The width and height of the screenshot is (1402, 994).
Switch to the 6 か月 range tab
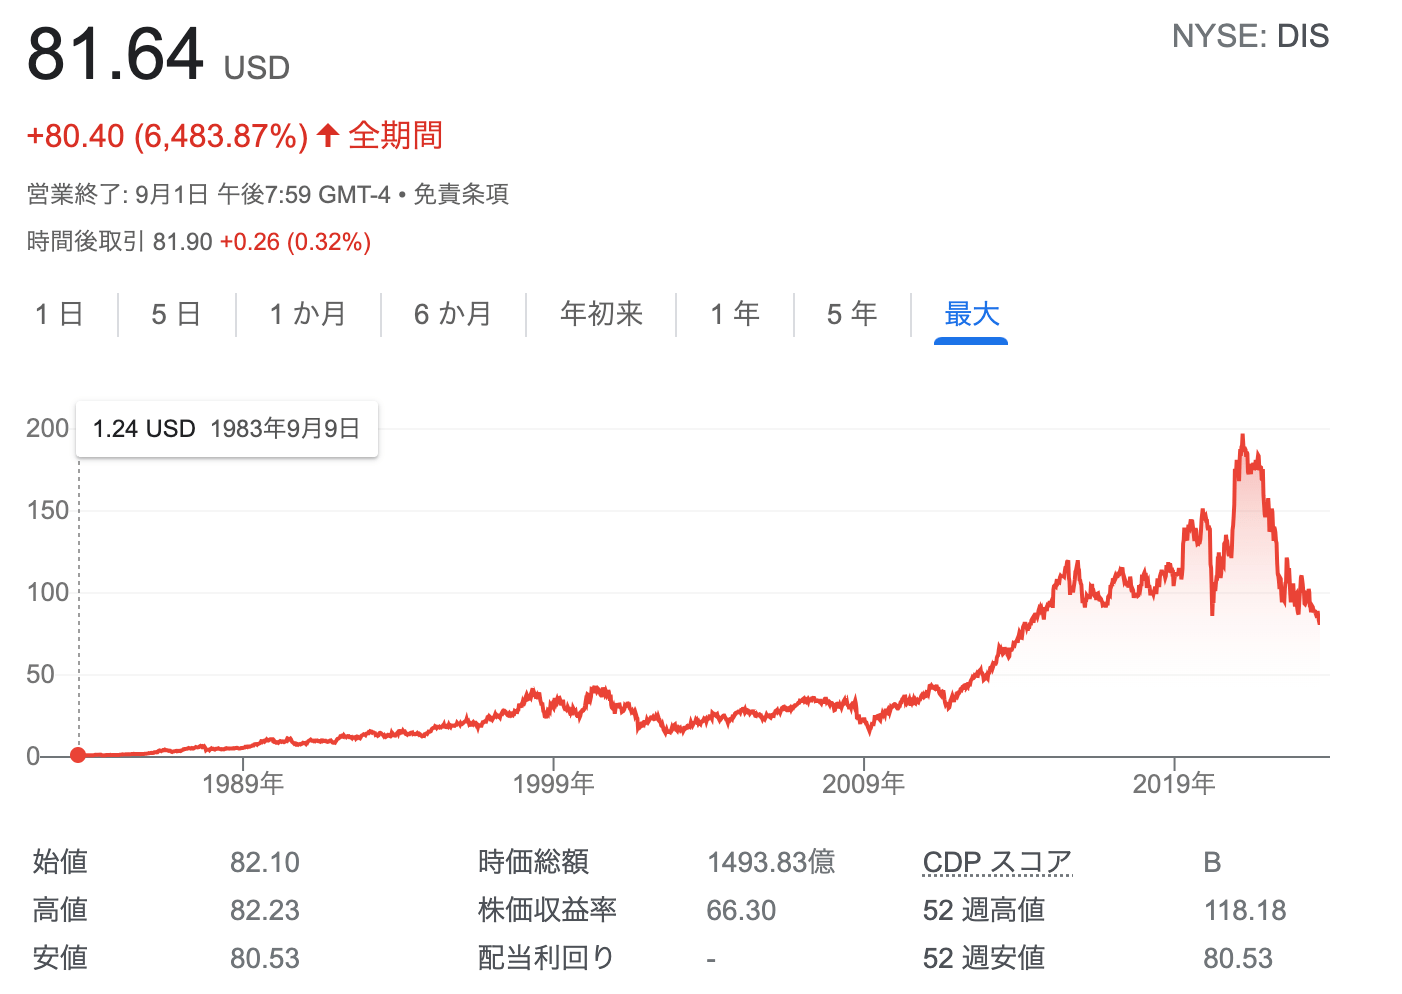click(453, 314)
